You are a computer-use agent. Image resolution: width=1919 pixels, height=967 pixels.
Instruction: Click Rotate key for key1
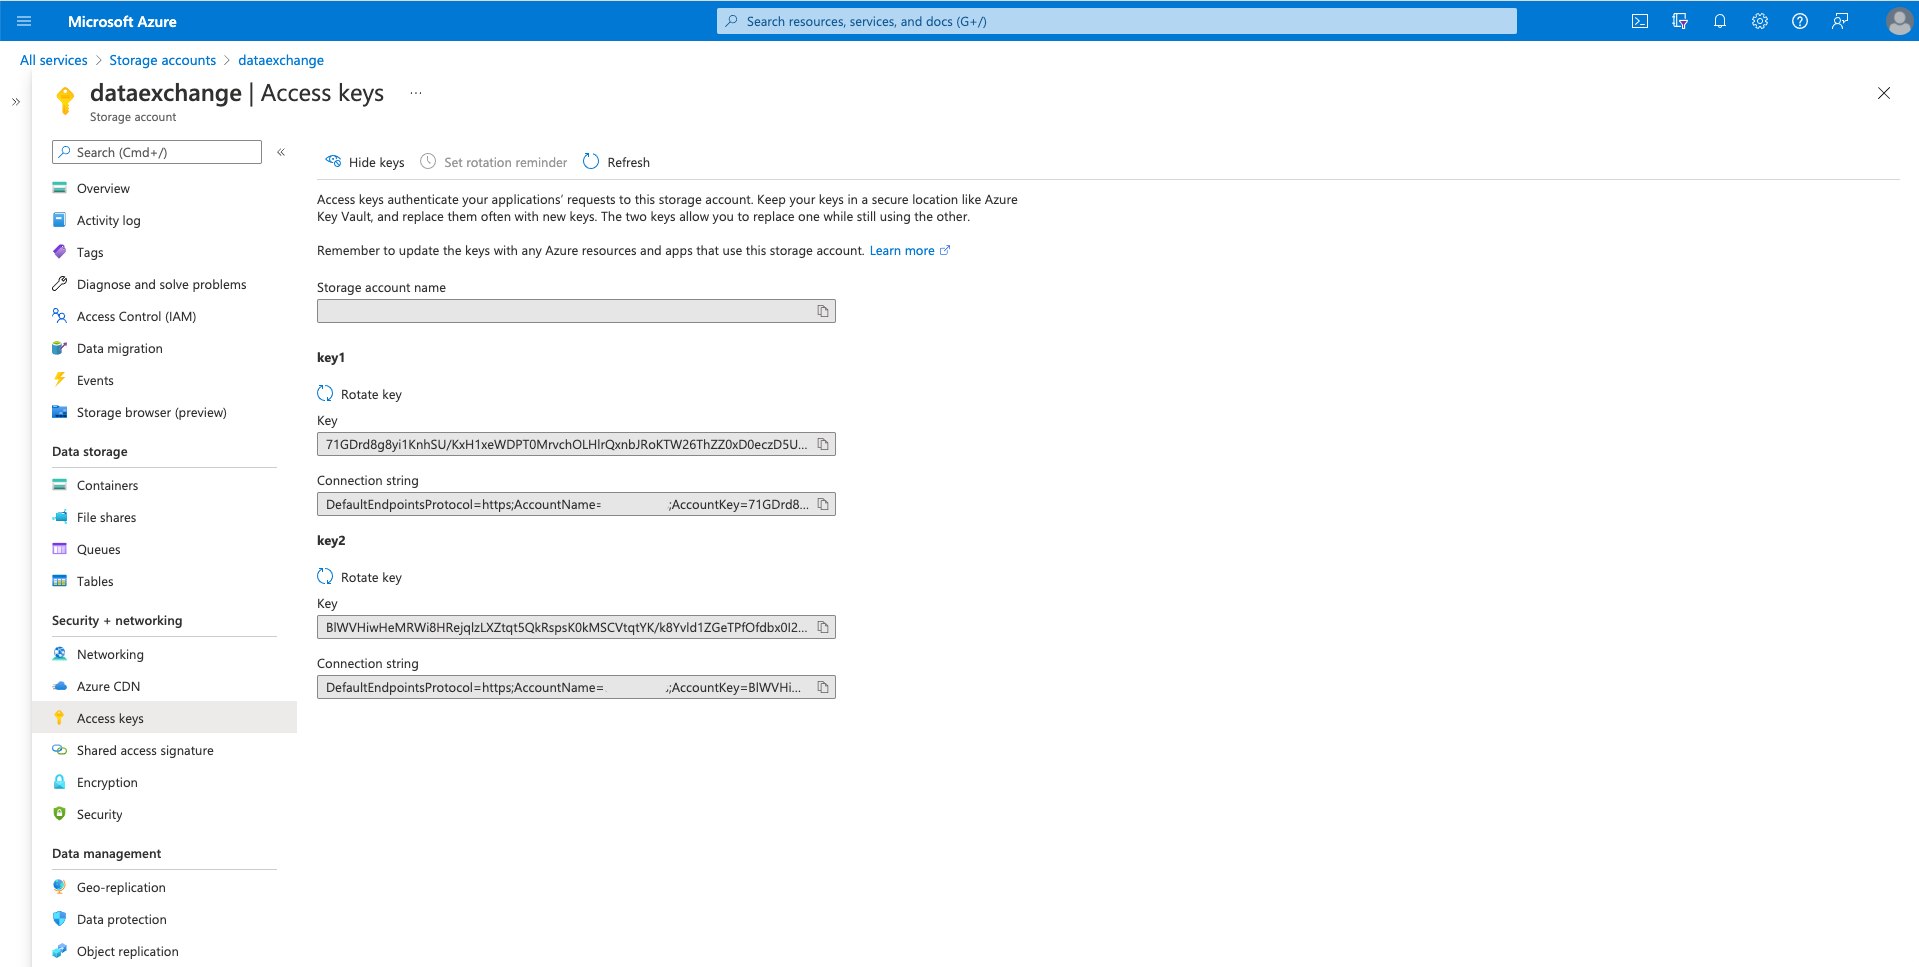360,394
